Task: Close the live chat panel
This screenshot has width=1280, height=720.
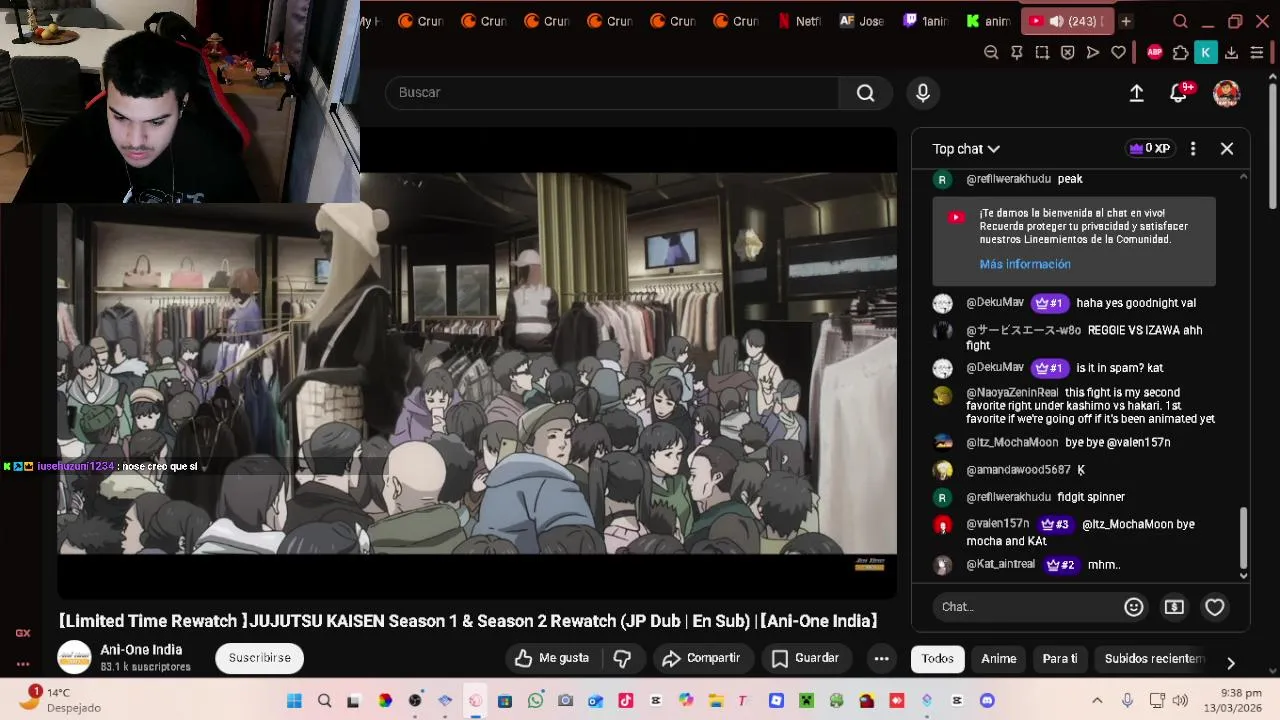Action: [1227, 149]
